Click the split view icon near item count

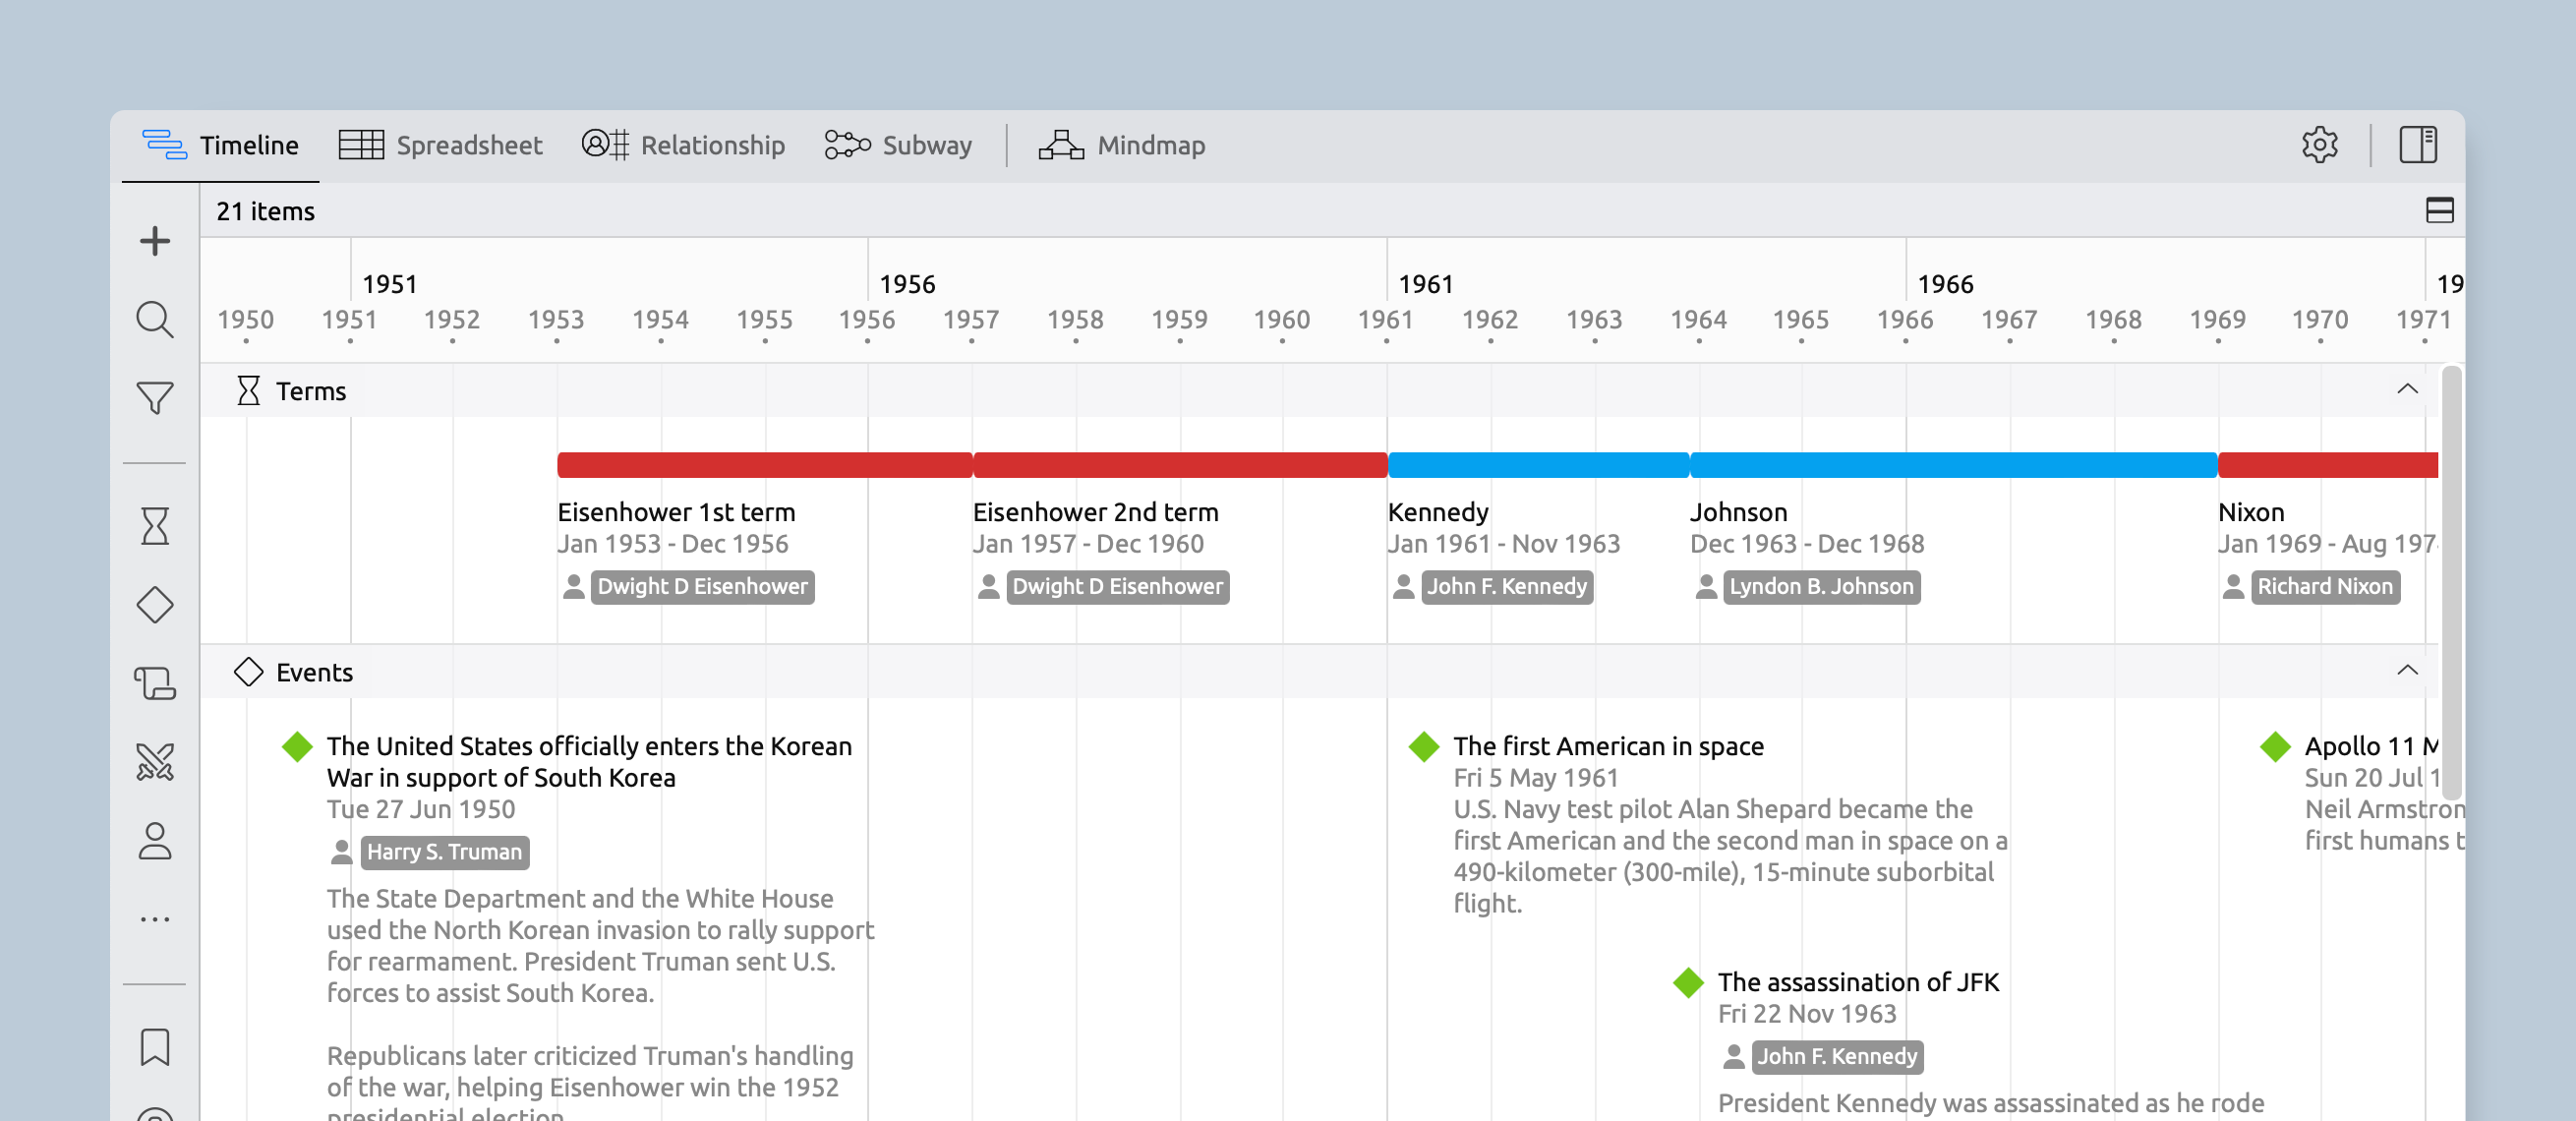tap(2439, 210)
